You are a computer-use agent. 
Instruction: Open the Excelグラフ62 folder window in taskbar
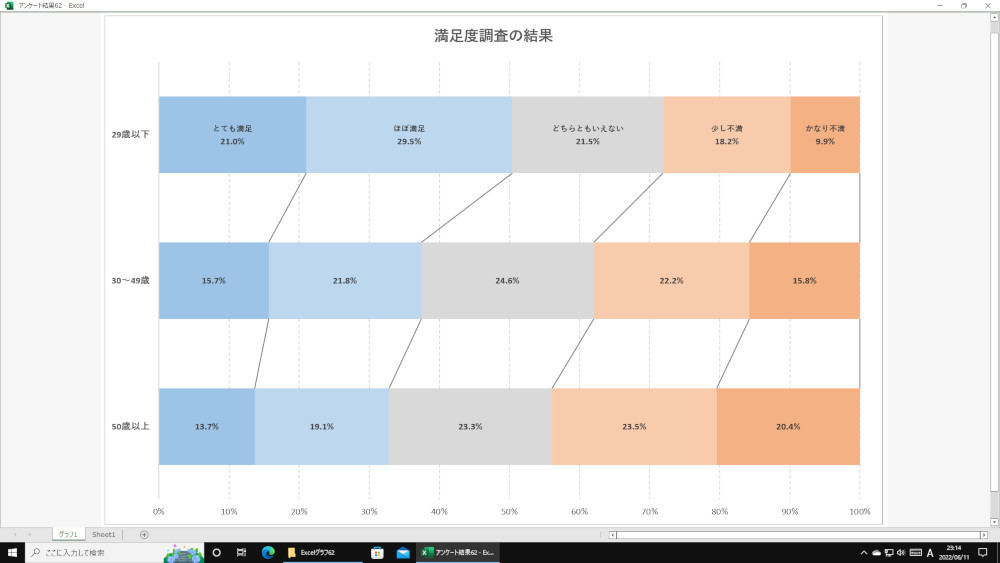[x=322, y=552]
